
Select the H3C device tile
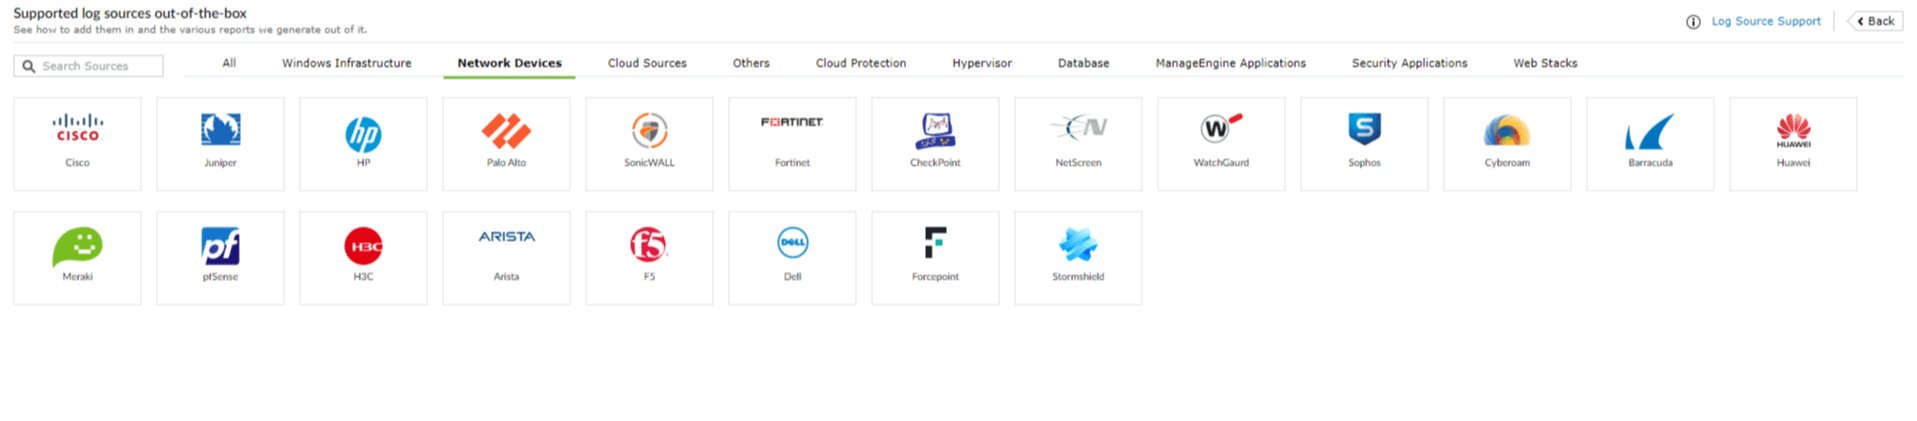pos(363,258)
